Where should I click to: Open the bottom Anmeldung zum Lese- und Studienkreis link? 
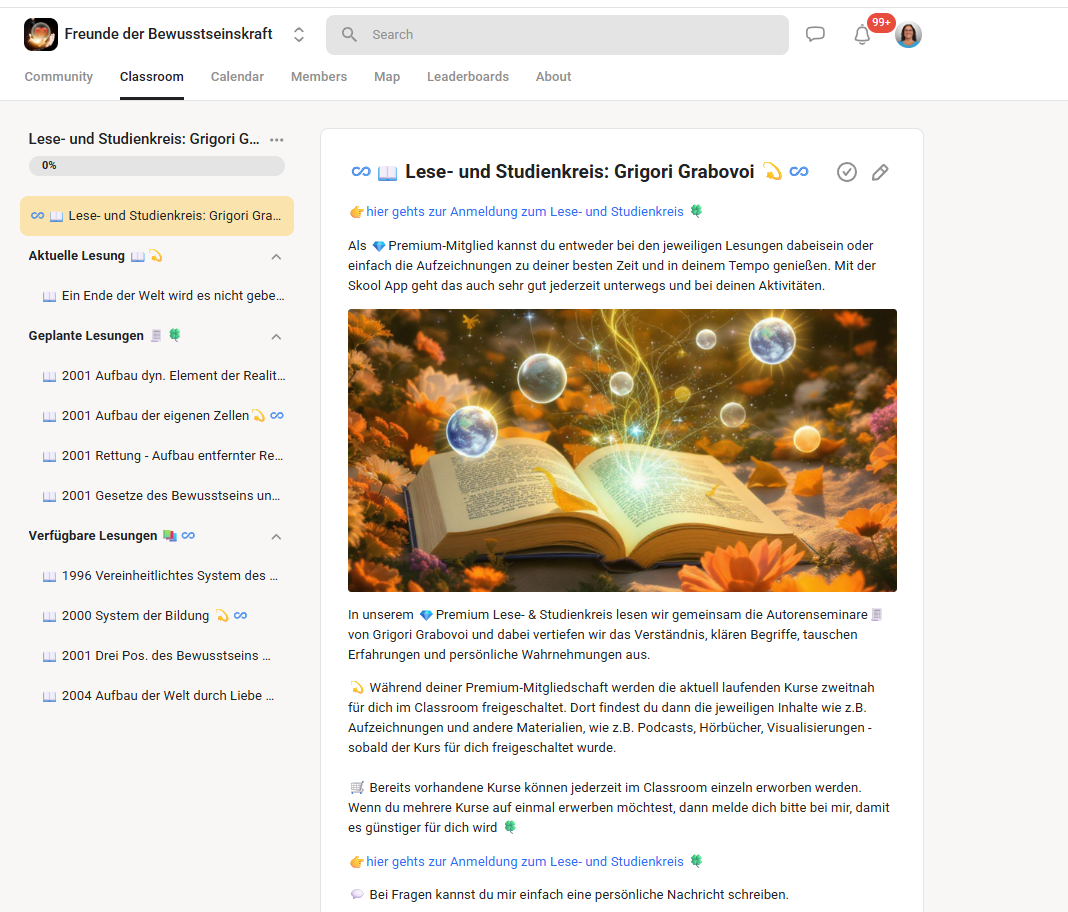tap(524, 862)
